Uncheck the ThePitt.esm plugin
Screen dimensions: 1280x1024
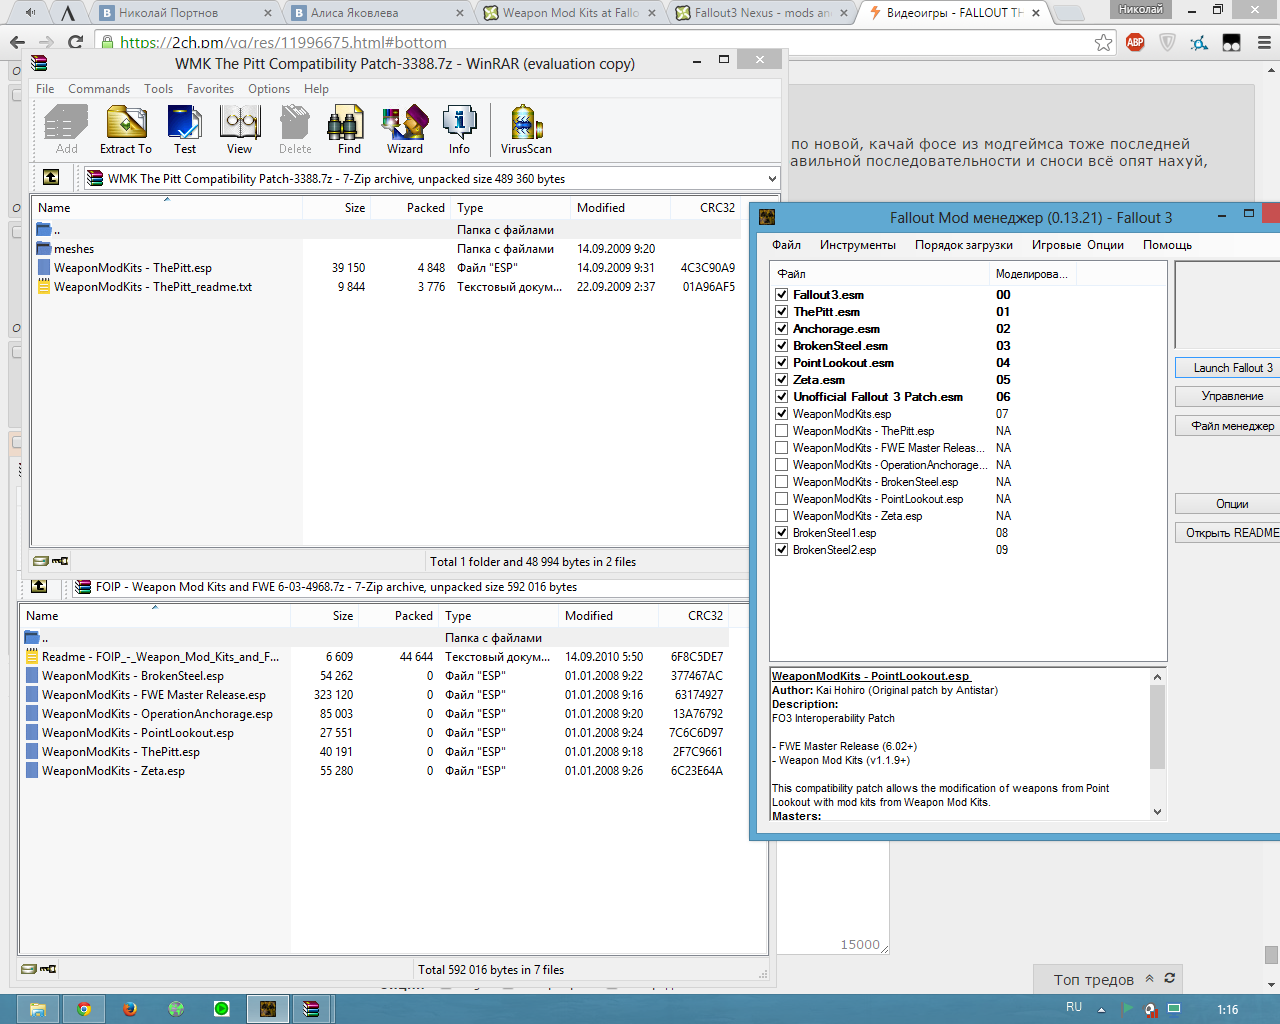[782, 312]
